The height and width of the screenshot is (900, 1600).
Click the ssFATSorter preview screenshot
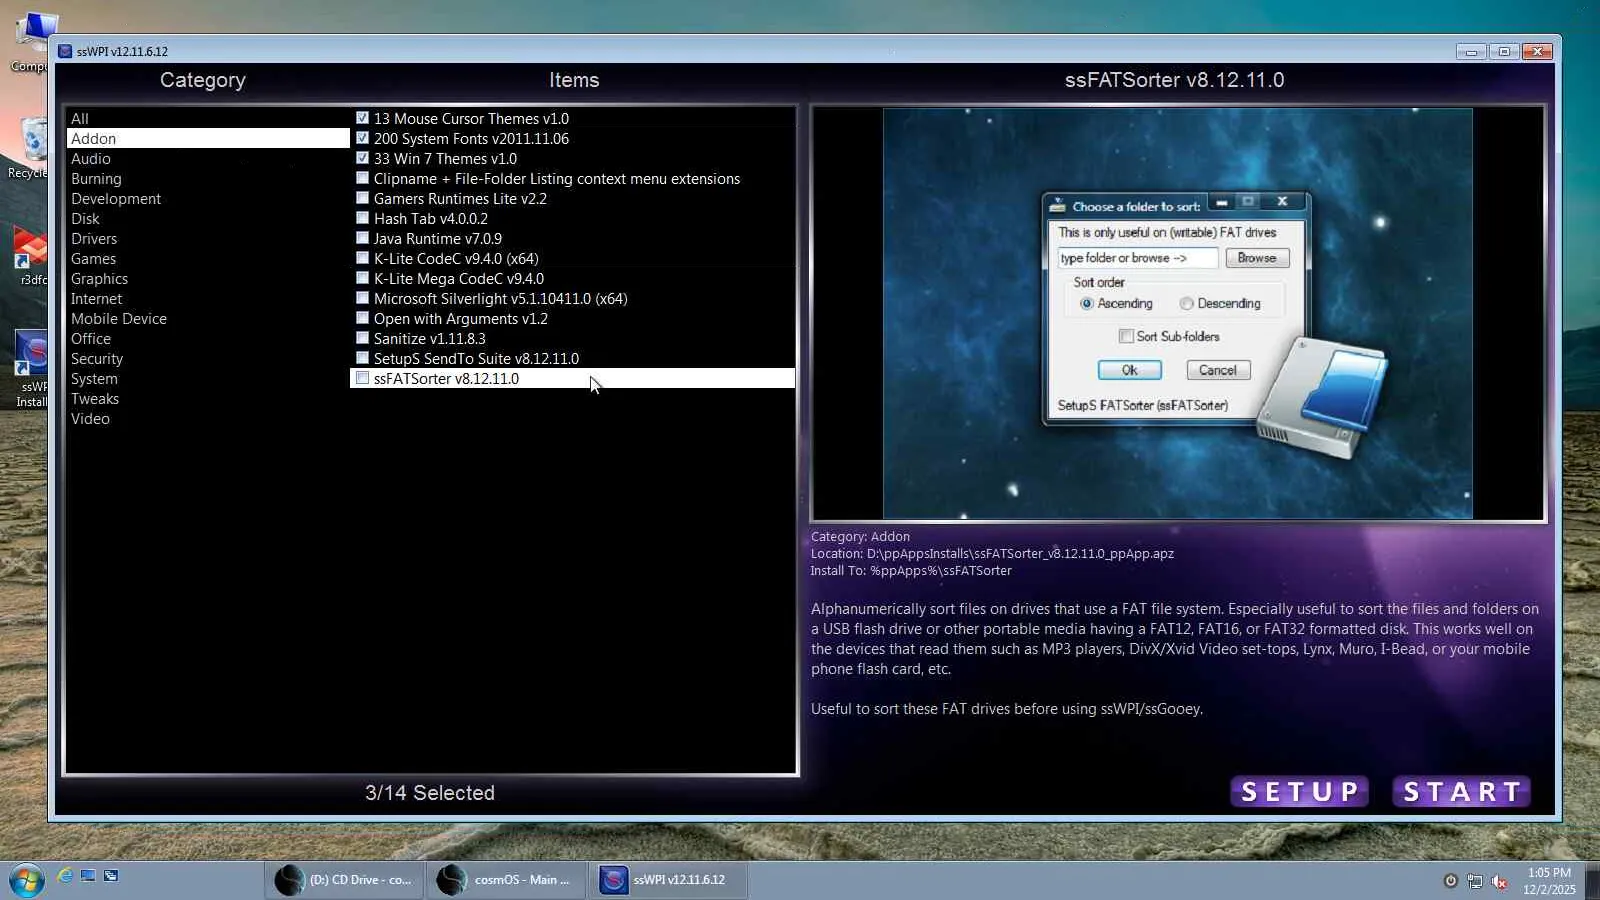[1178, 313]
